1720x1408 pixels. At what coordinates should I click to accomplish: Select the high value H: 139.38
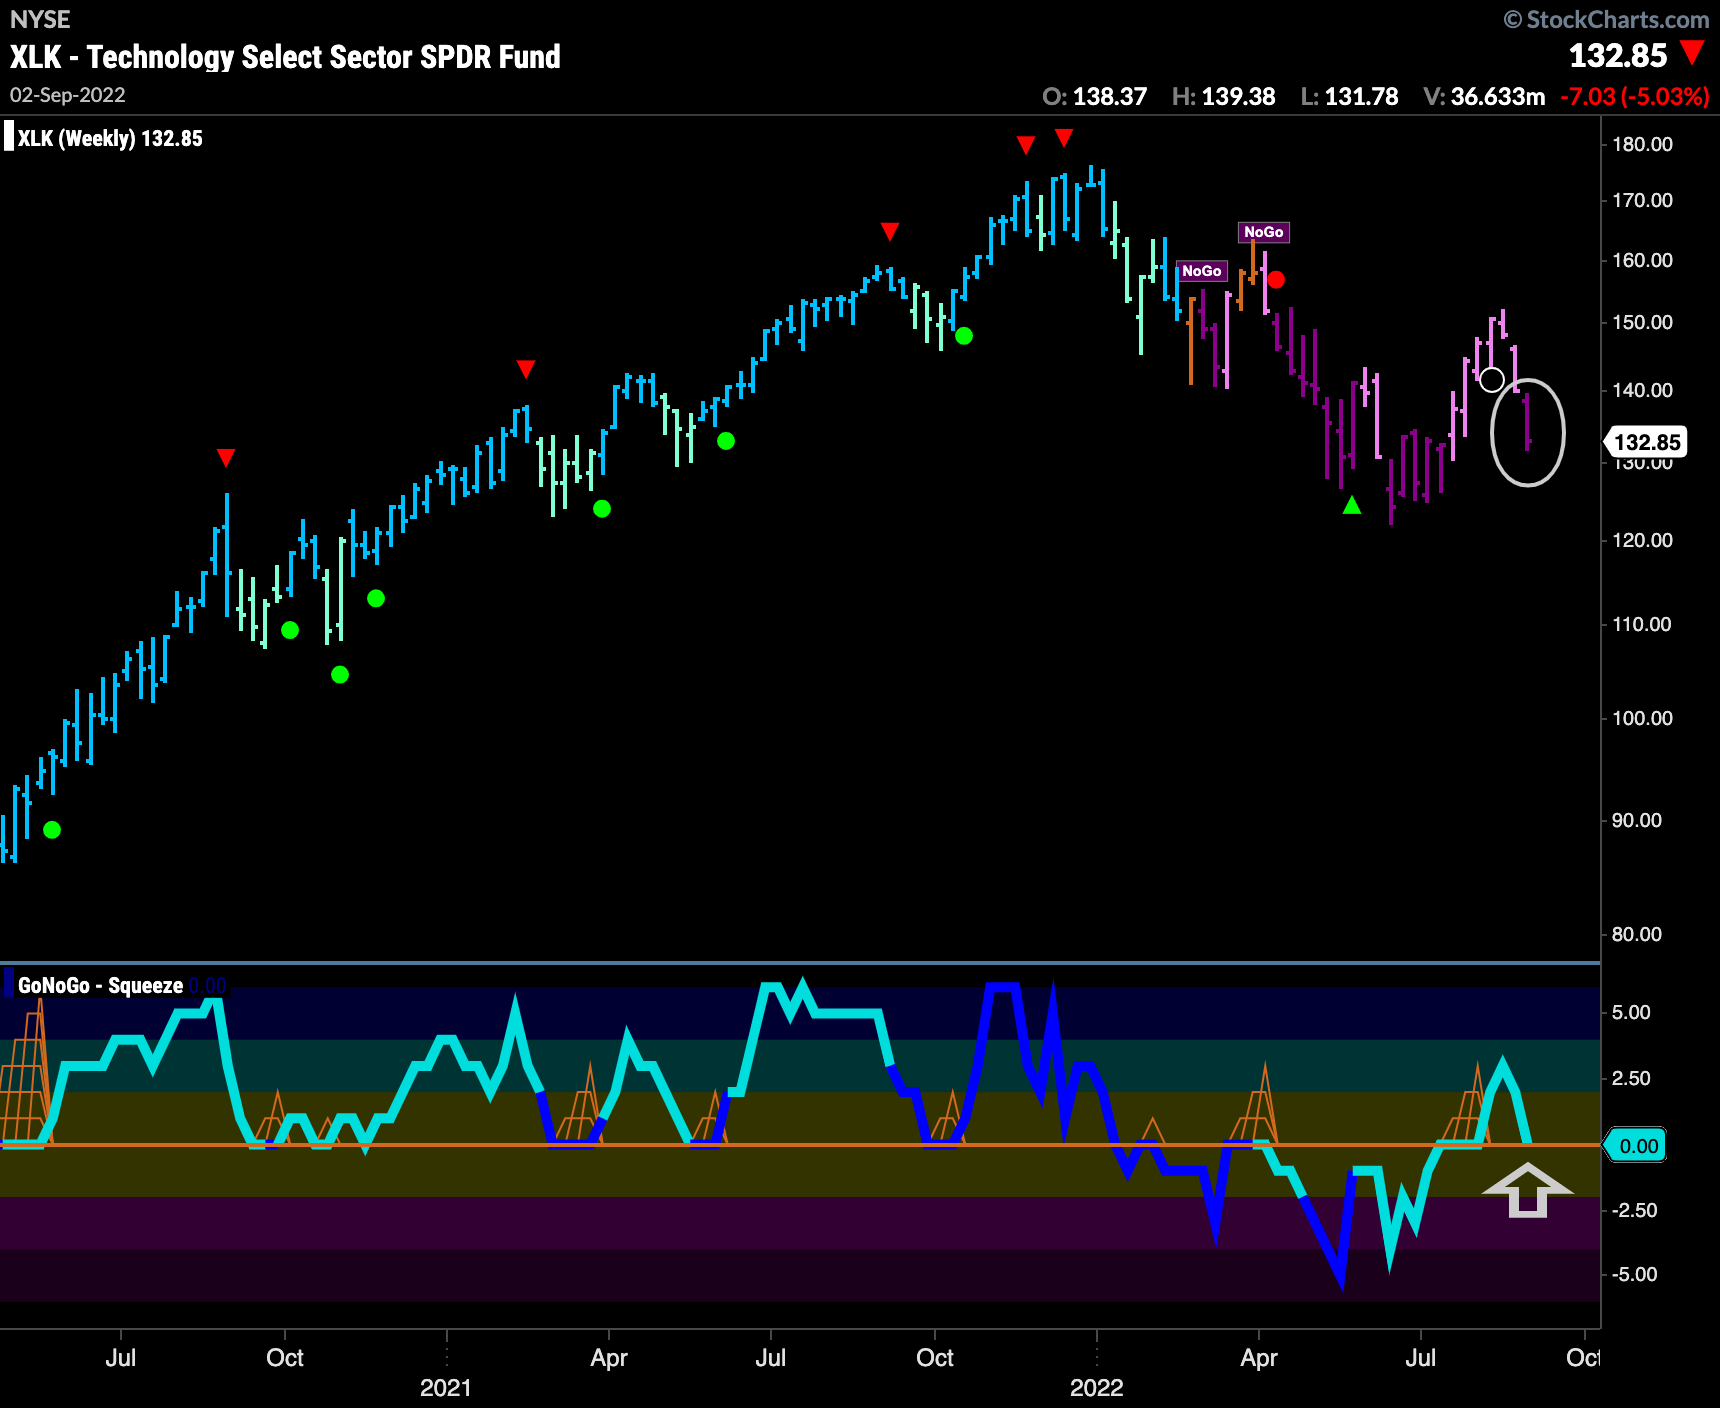coord(1224,97)
